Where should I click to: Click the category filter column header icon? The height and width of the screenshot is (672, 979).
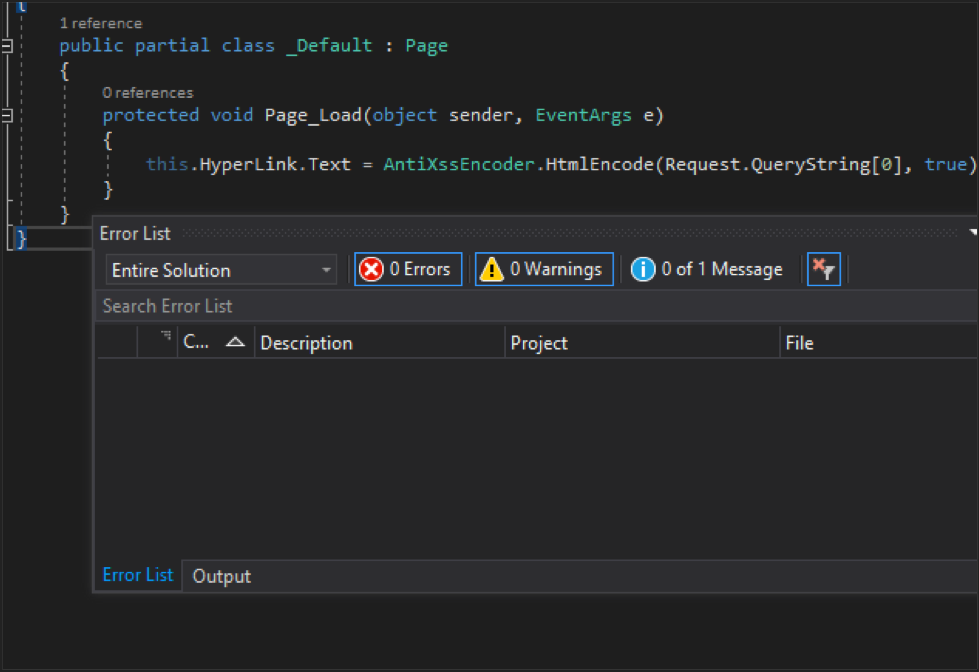pos(165,336)
